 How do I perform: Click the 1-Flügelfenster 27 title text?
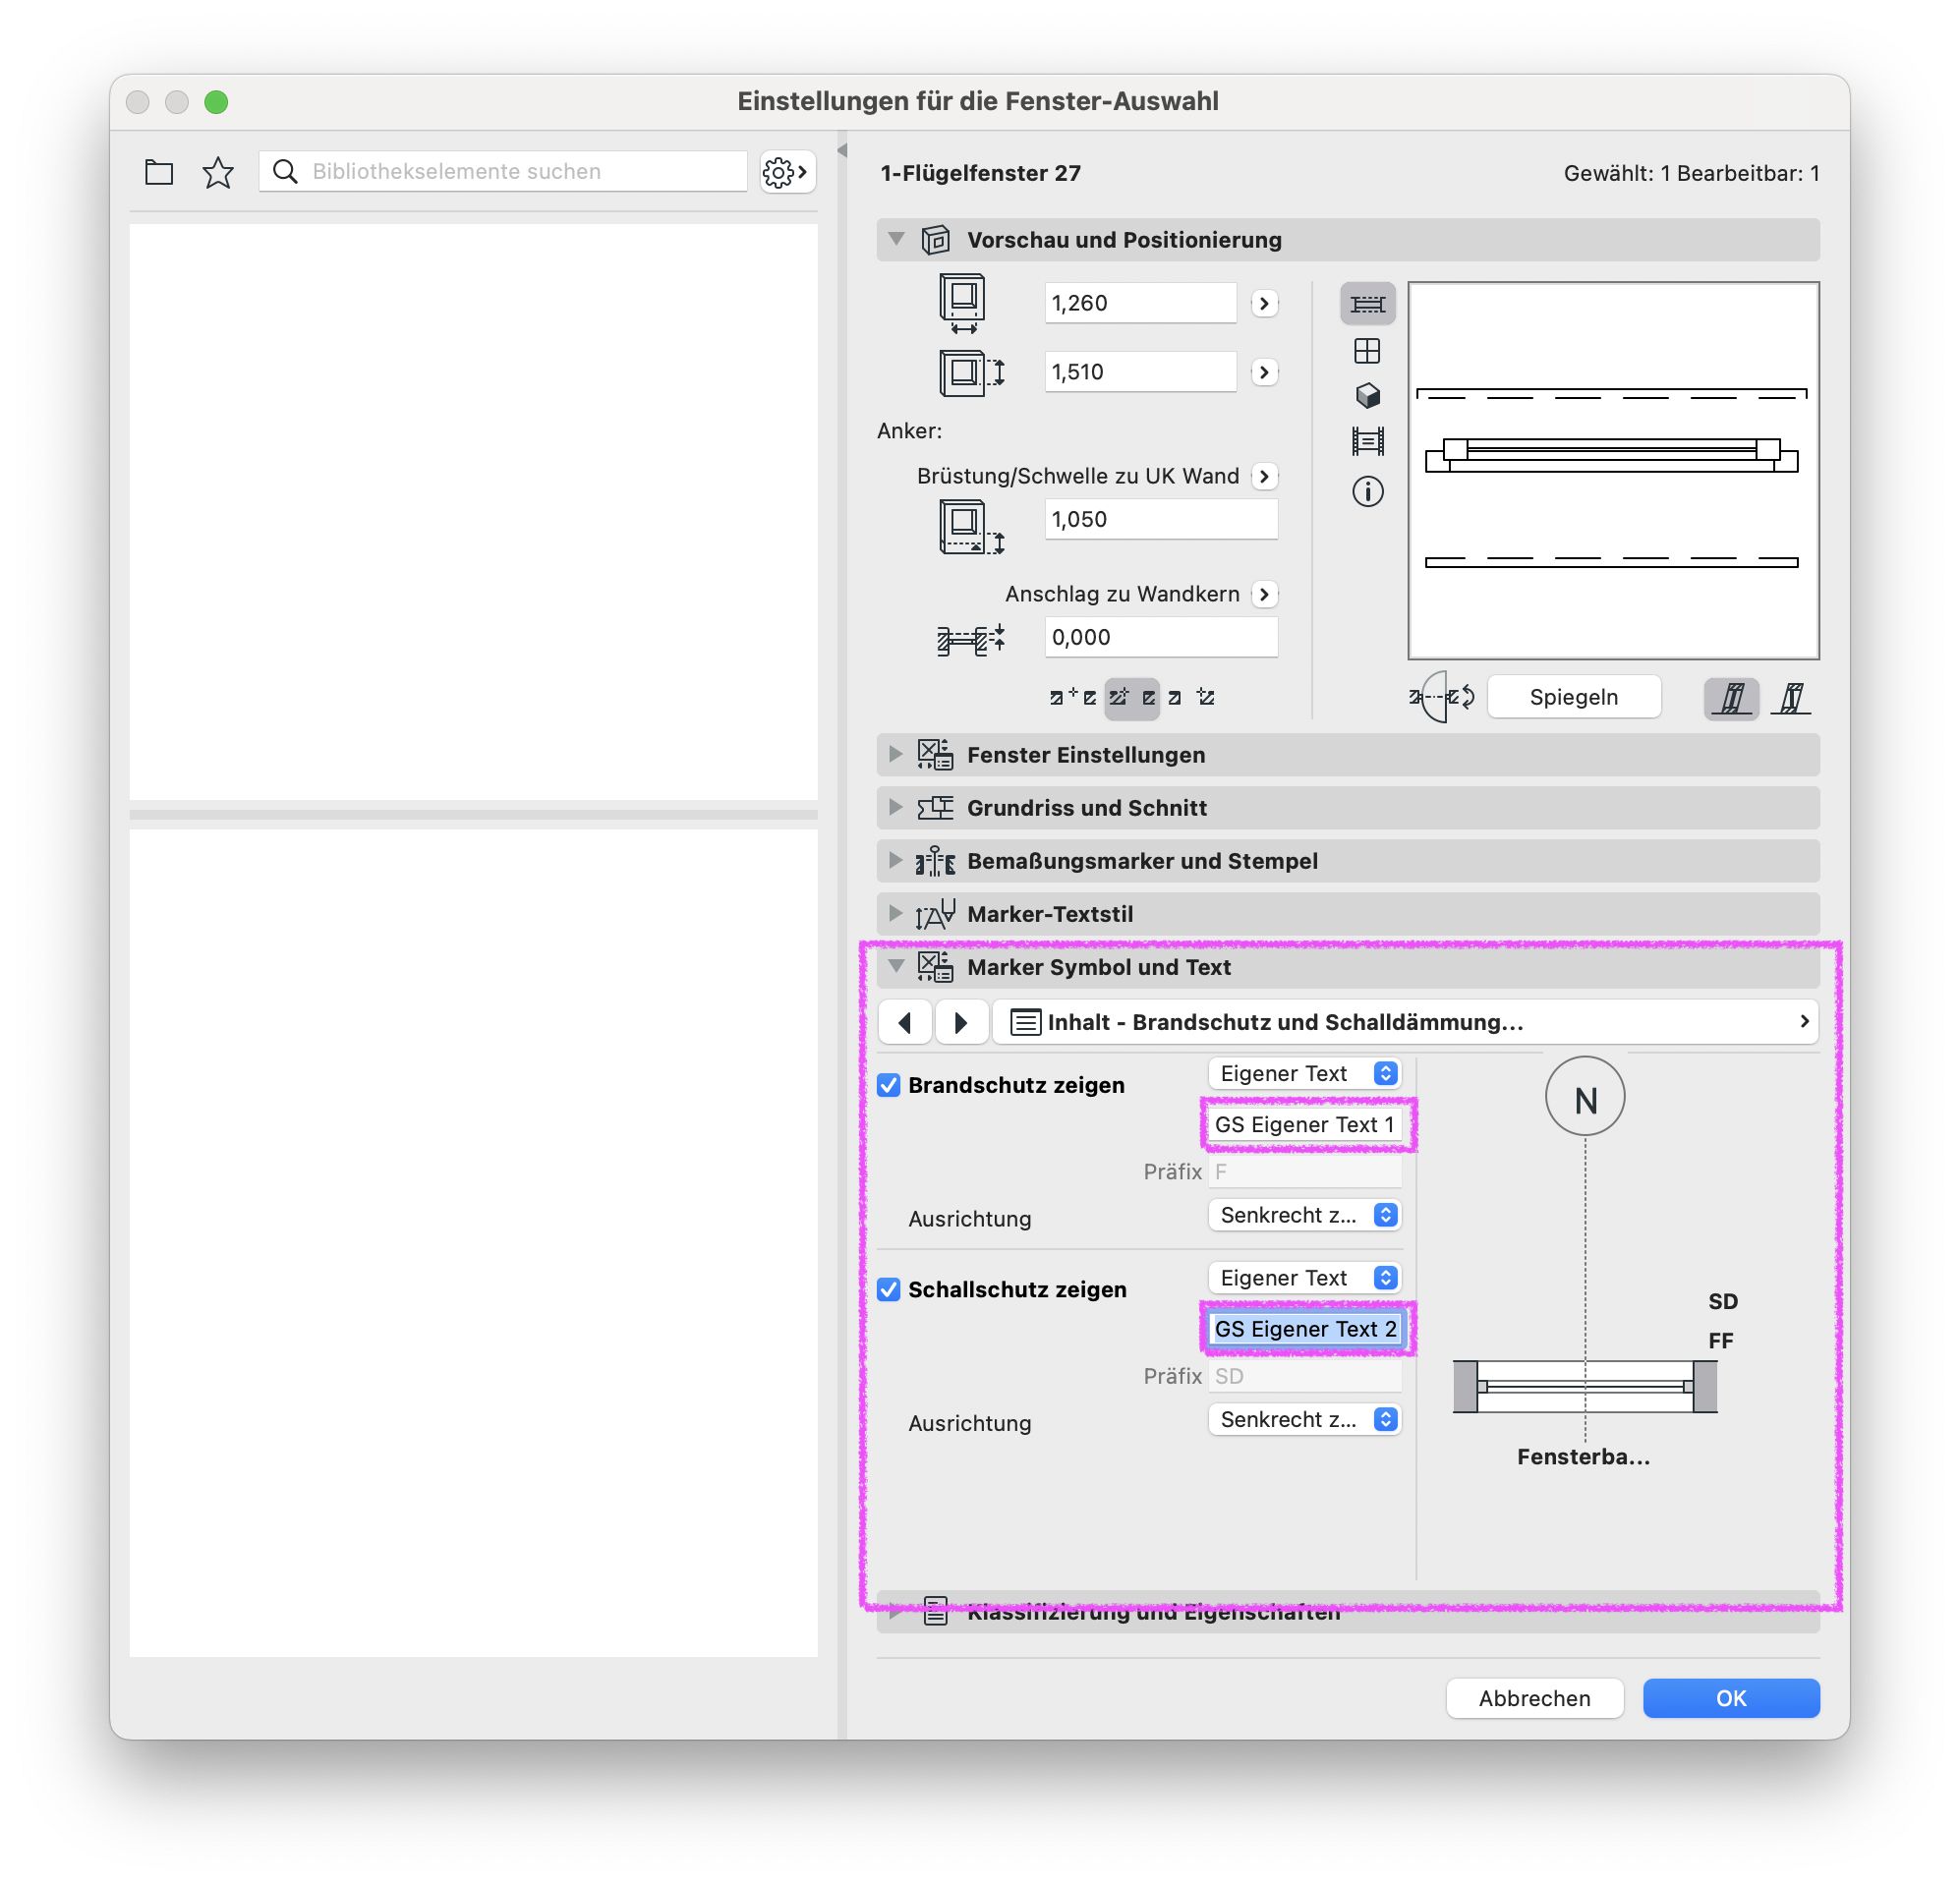(980, 174)
